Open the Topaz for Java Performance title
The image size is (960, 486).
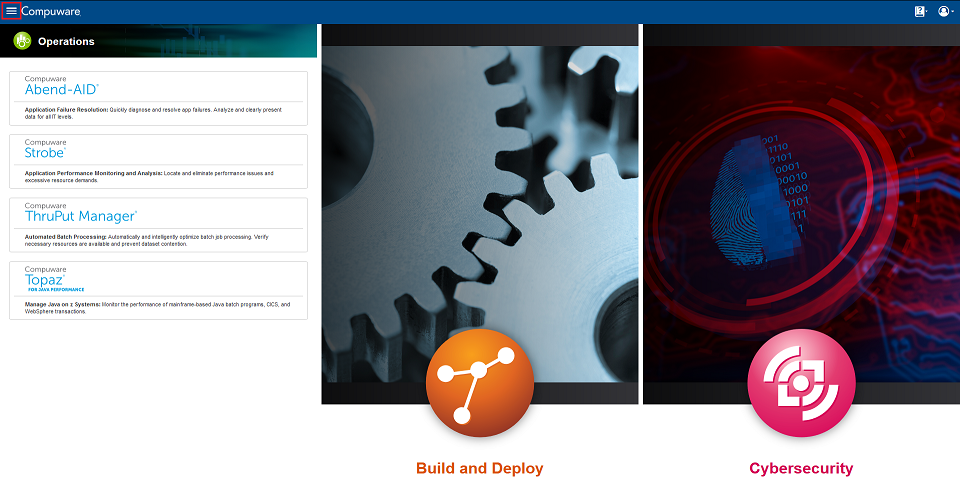pos(54,282)
